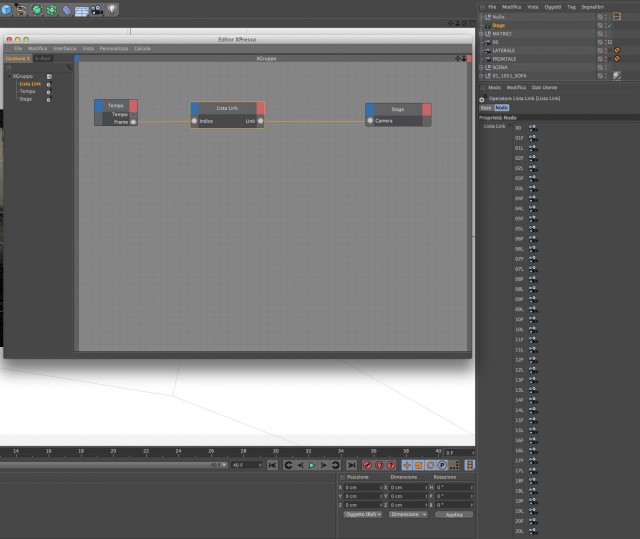The height and width of the screenshot is (539, 640).
Task: Switch to the Base tab in attributes
Action: tap(486, 108)
